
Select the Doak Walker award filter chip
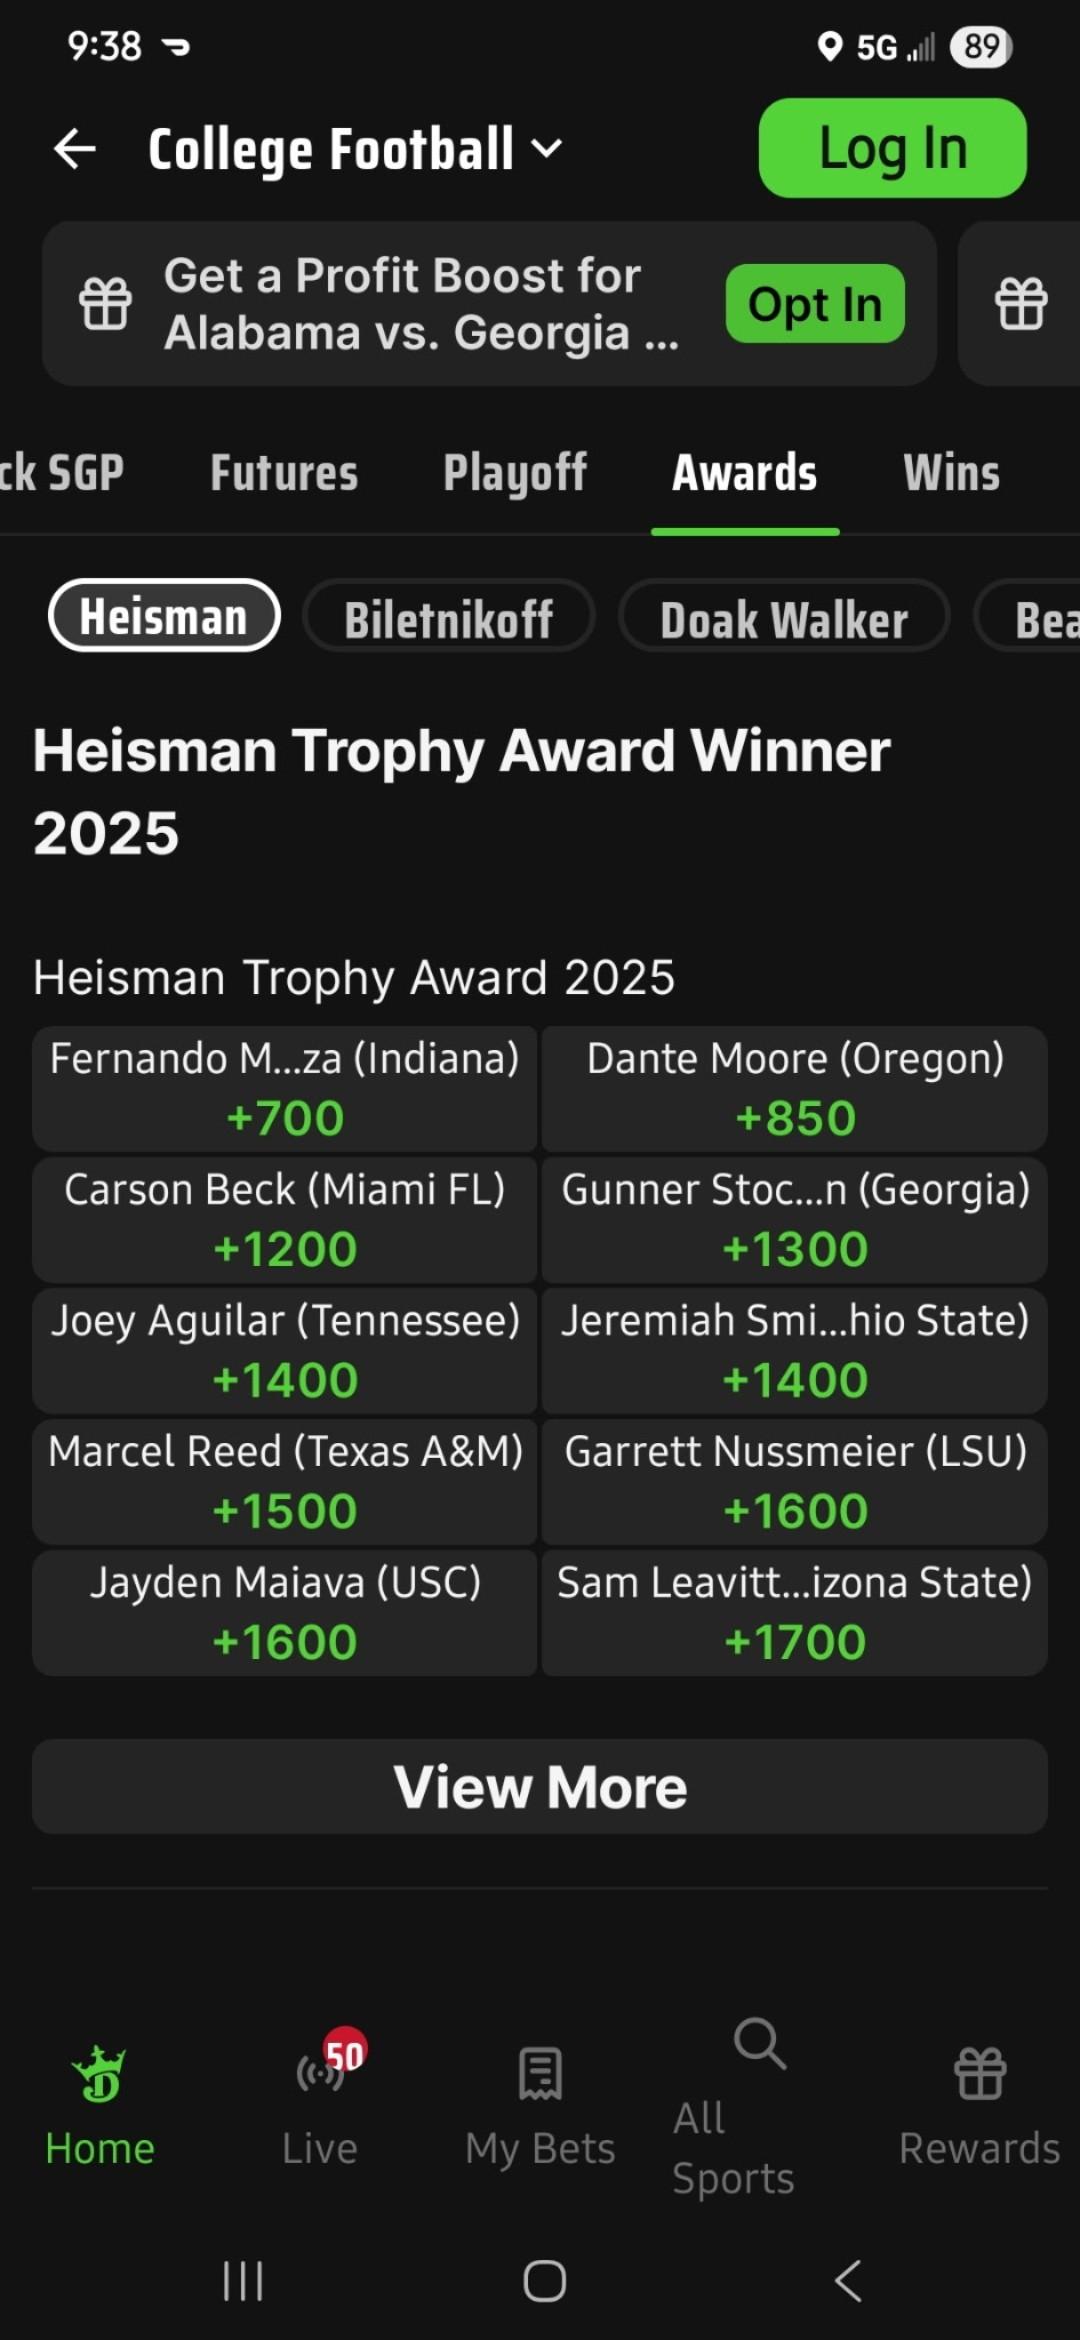tap(784, 618)
